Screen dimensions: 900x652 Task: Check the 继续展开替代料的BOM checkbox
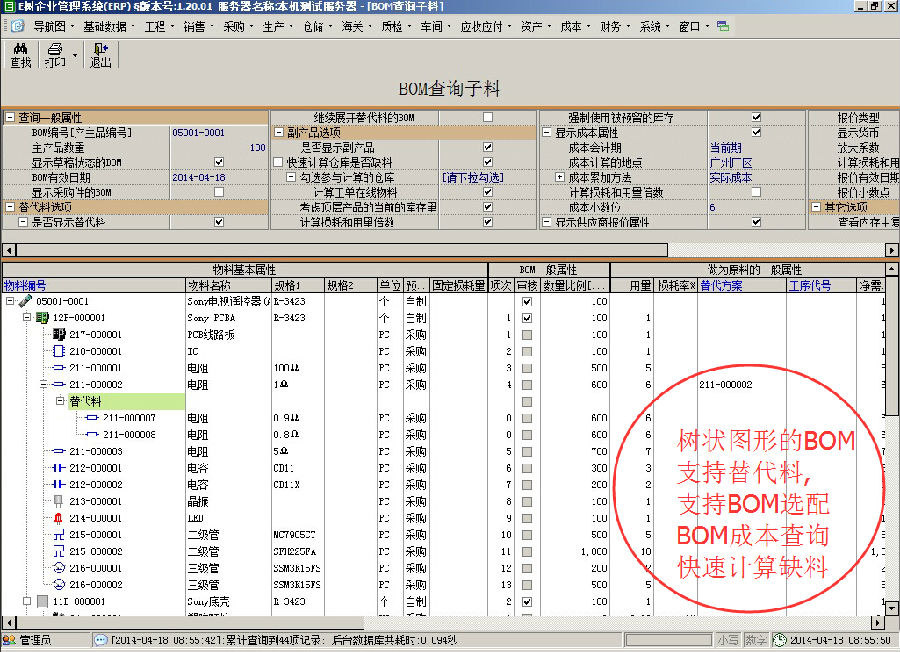pos(487,117)
